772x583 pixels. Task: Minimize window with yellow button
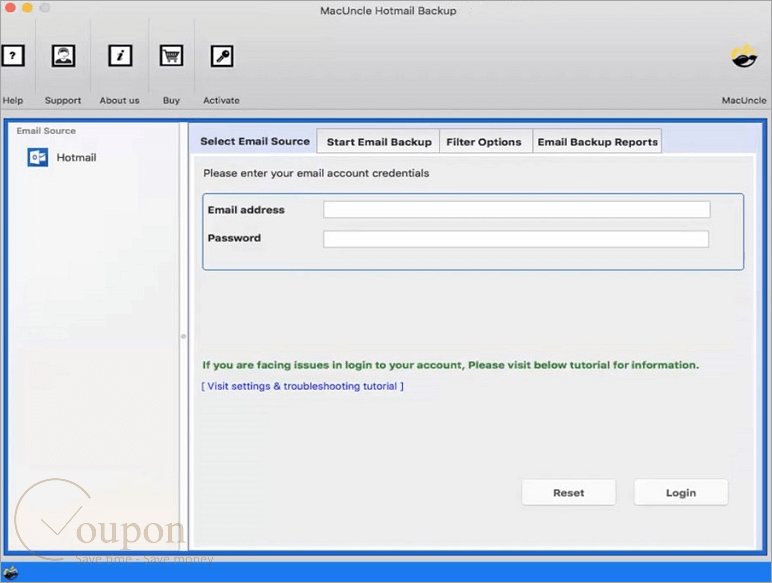coord(28,8)
